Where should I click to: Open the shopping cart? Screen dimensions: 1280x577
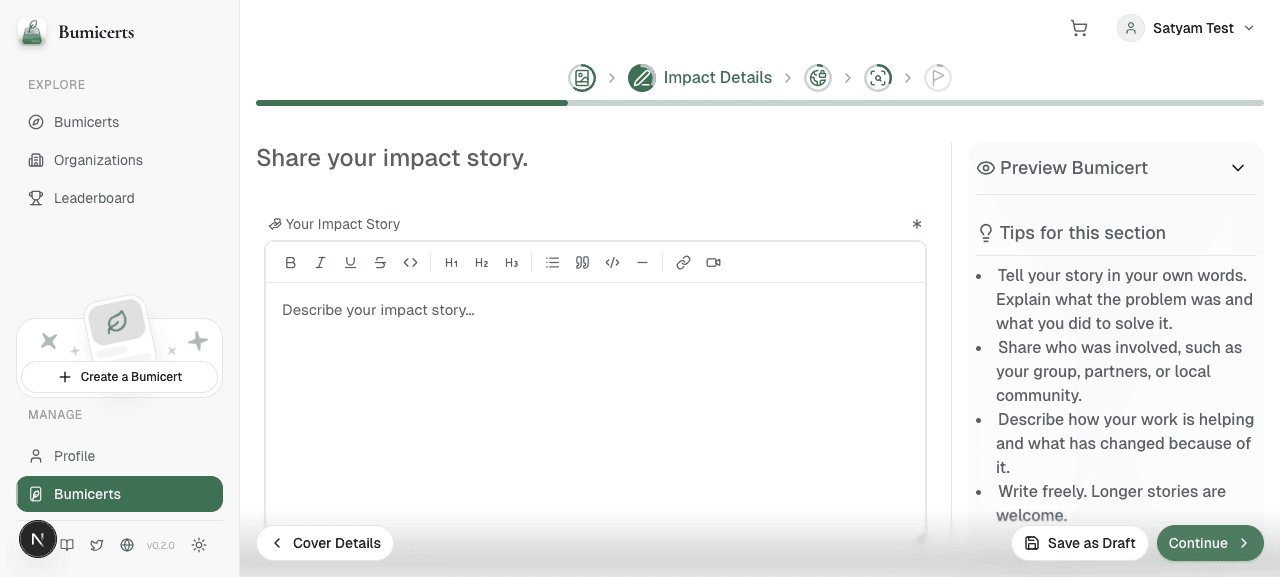tap(1079, 28)
